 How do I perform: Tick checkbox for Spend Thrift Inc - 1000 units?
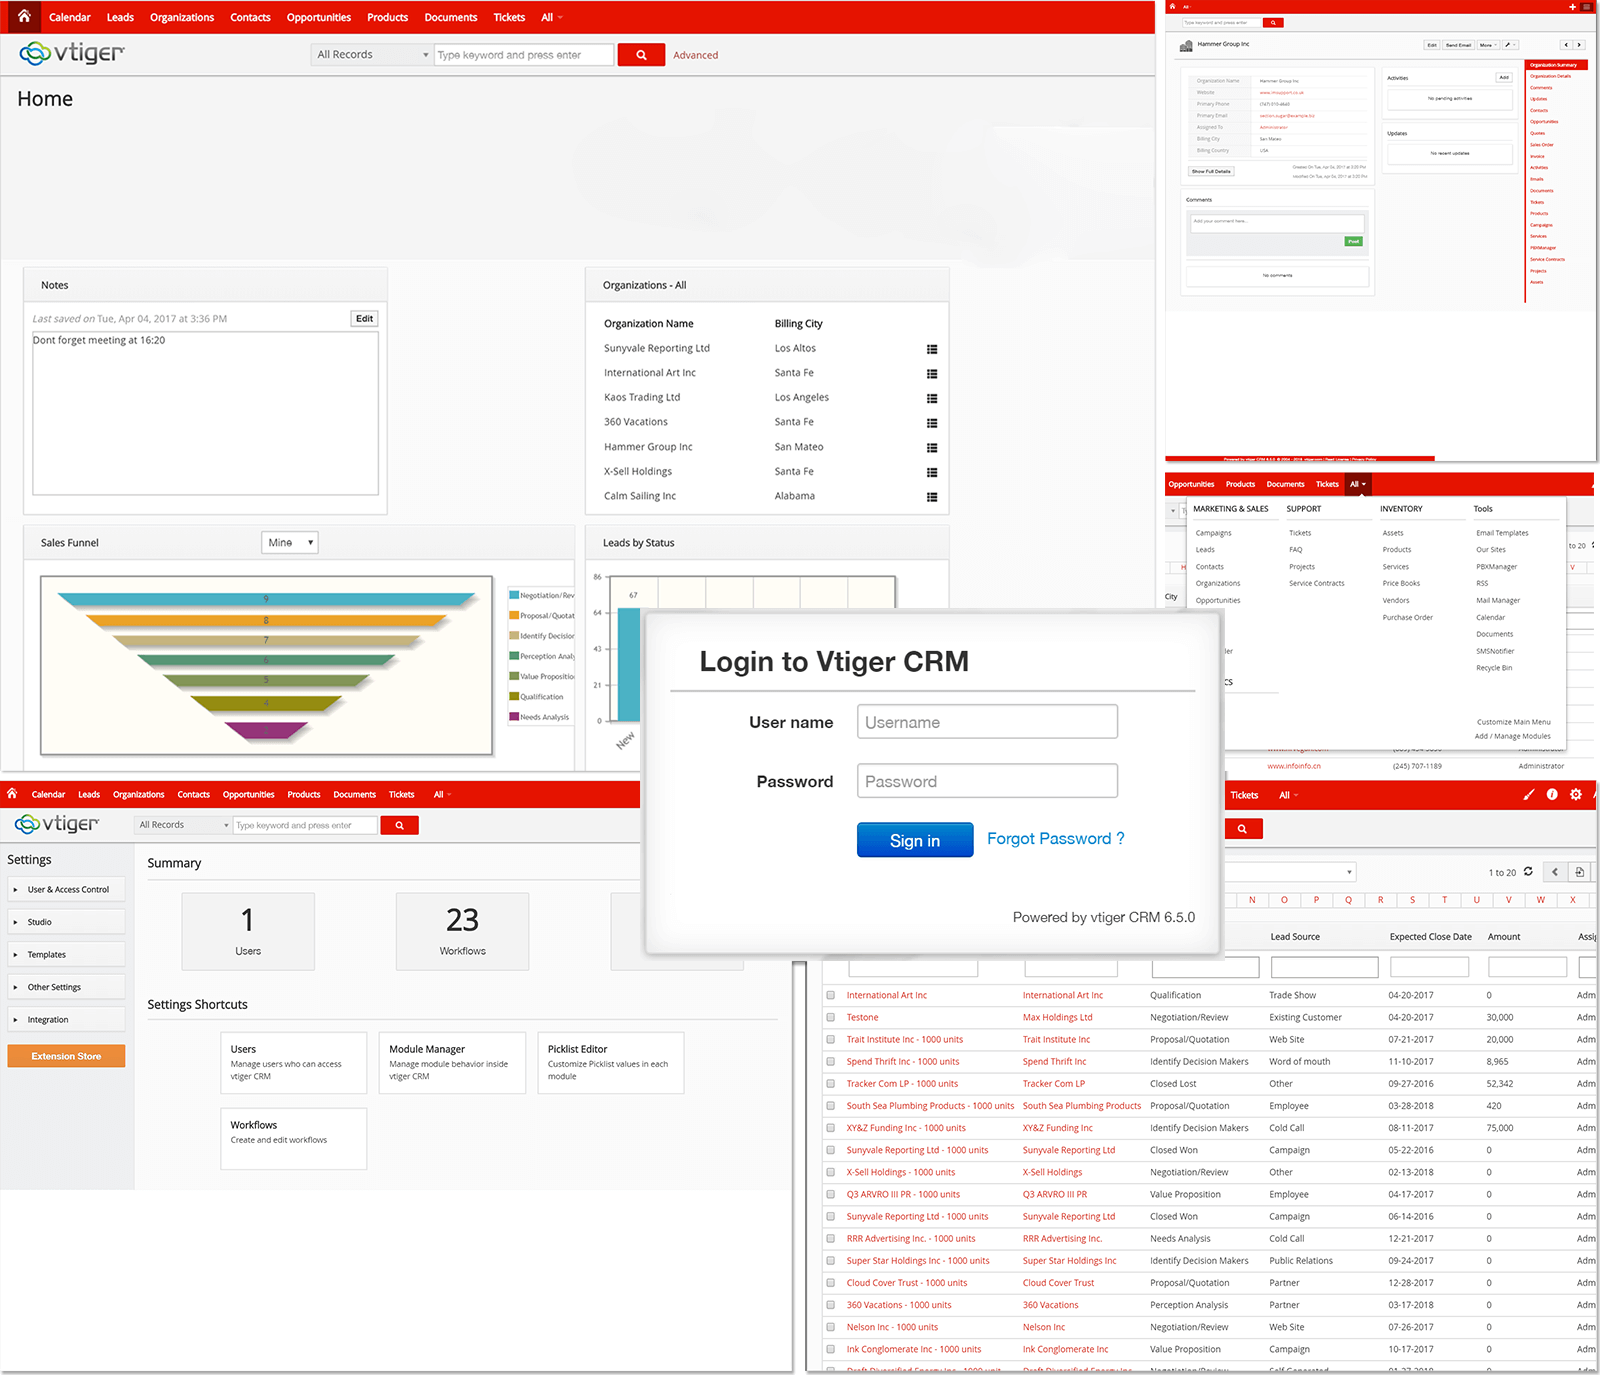point(830,1061)
